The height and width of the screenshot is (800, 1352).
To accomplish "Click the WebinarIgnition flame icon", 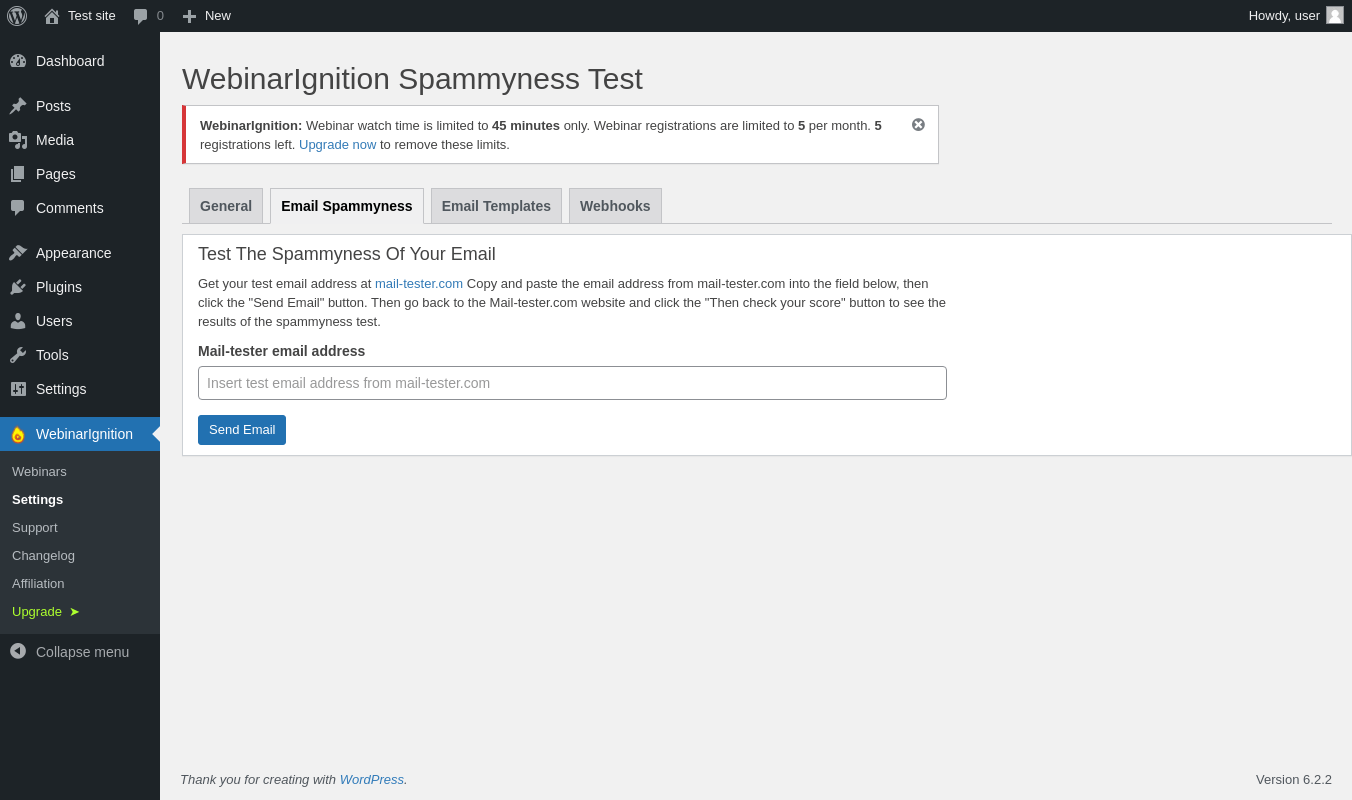I will [x=18, y=434].
